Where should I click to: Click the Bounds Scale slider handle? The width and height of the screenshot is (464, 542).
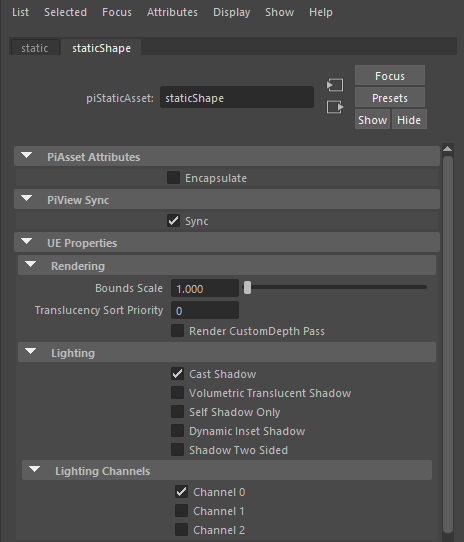point(247,288)
